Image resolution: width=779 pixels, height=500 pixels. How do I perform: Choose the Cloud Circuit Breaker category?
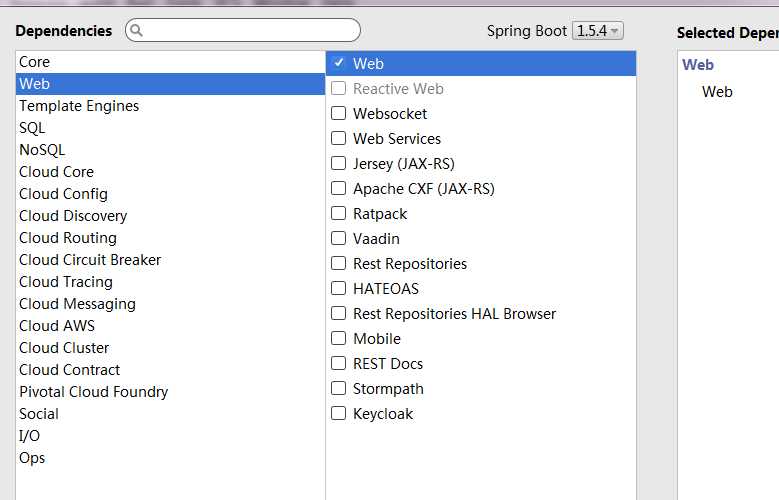tap(170, 260)
